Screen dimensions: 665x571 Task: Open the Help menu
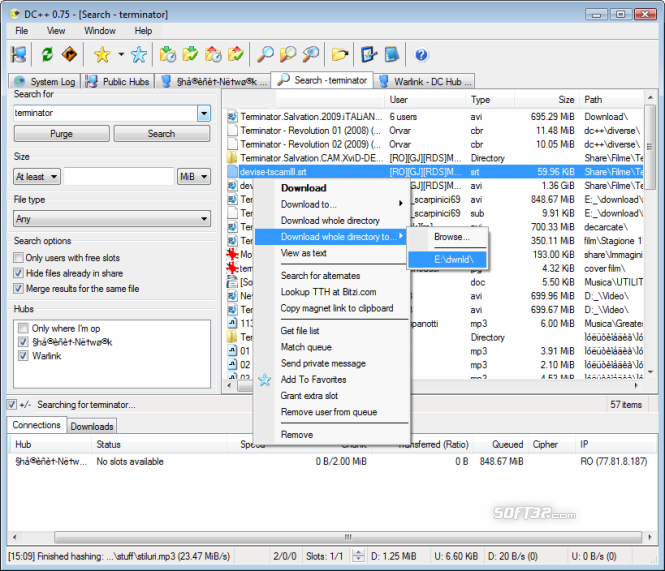[143, 31]
